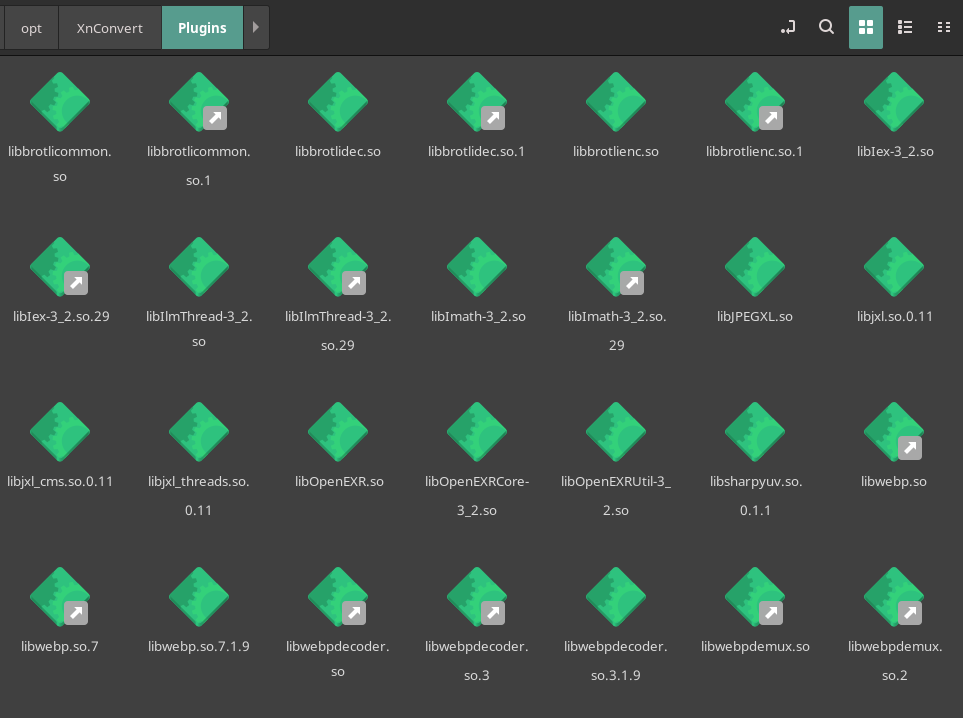Screen dimensions: 963x718
Task: Switch to compact view
Action: click(944, 28)
